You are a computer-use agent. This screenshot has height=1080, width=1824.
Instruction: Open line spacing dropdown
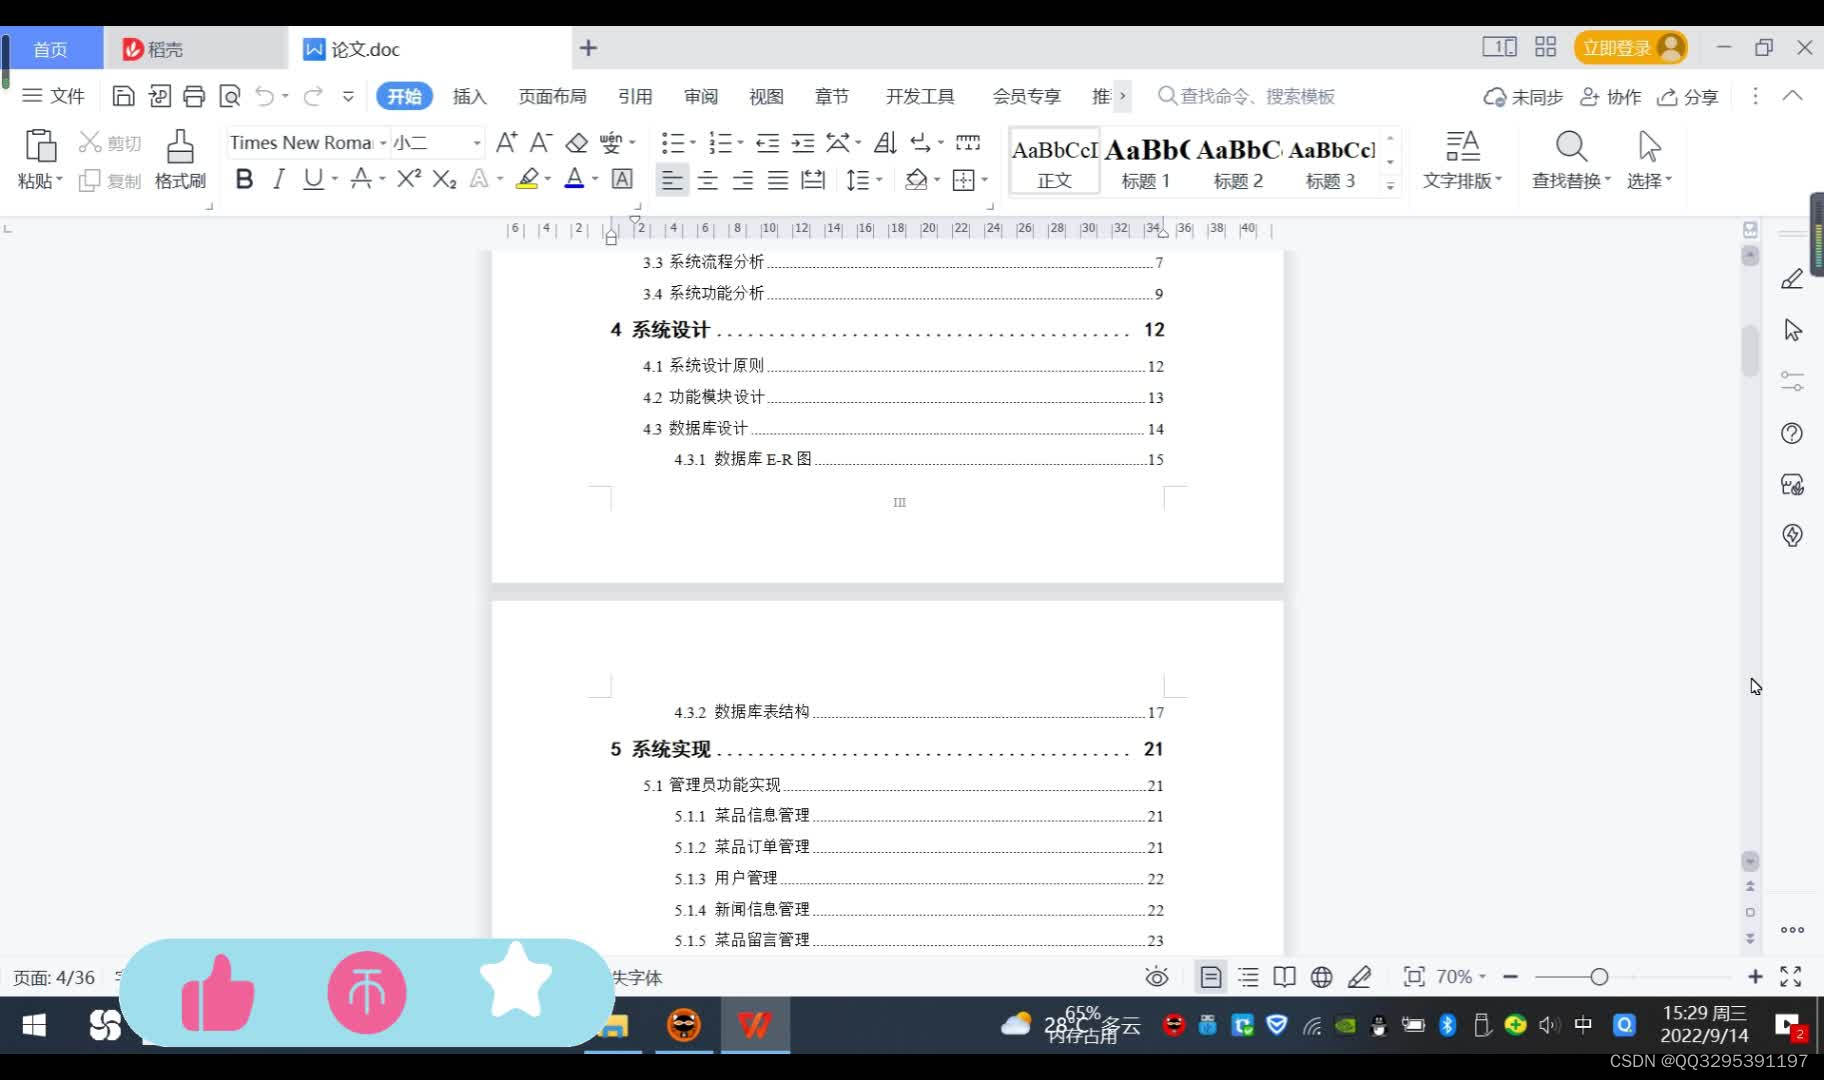pyautogui.click(x=879, y=180)
